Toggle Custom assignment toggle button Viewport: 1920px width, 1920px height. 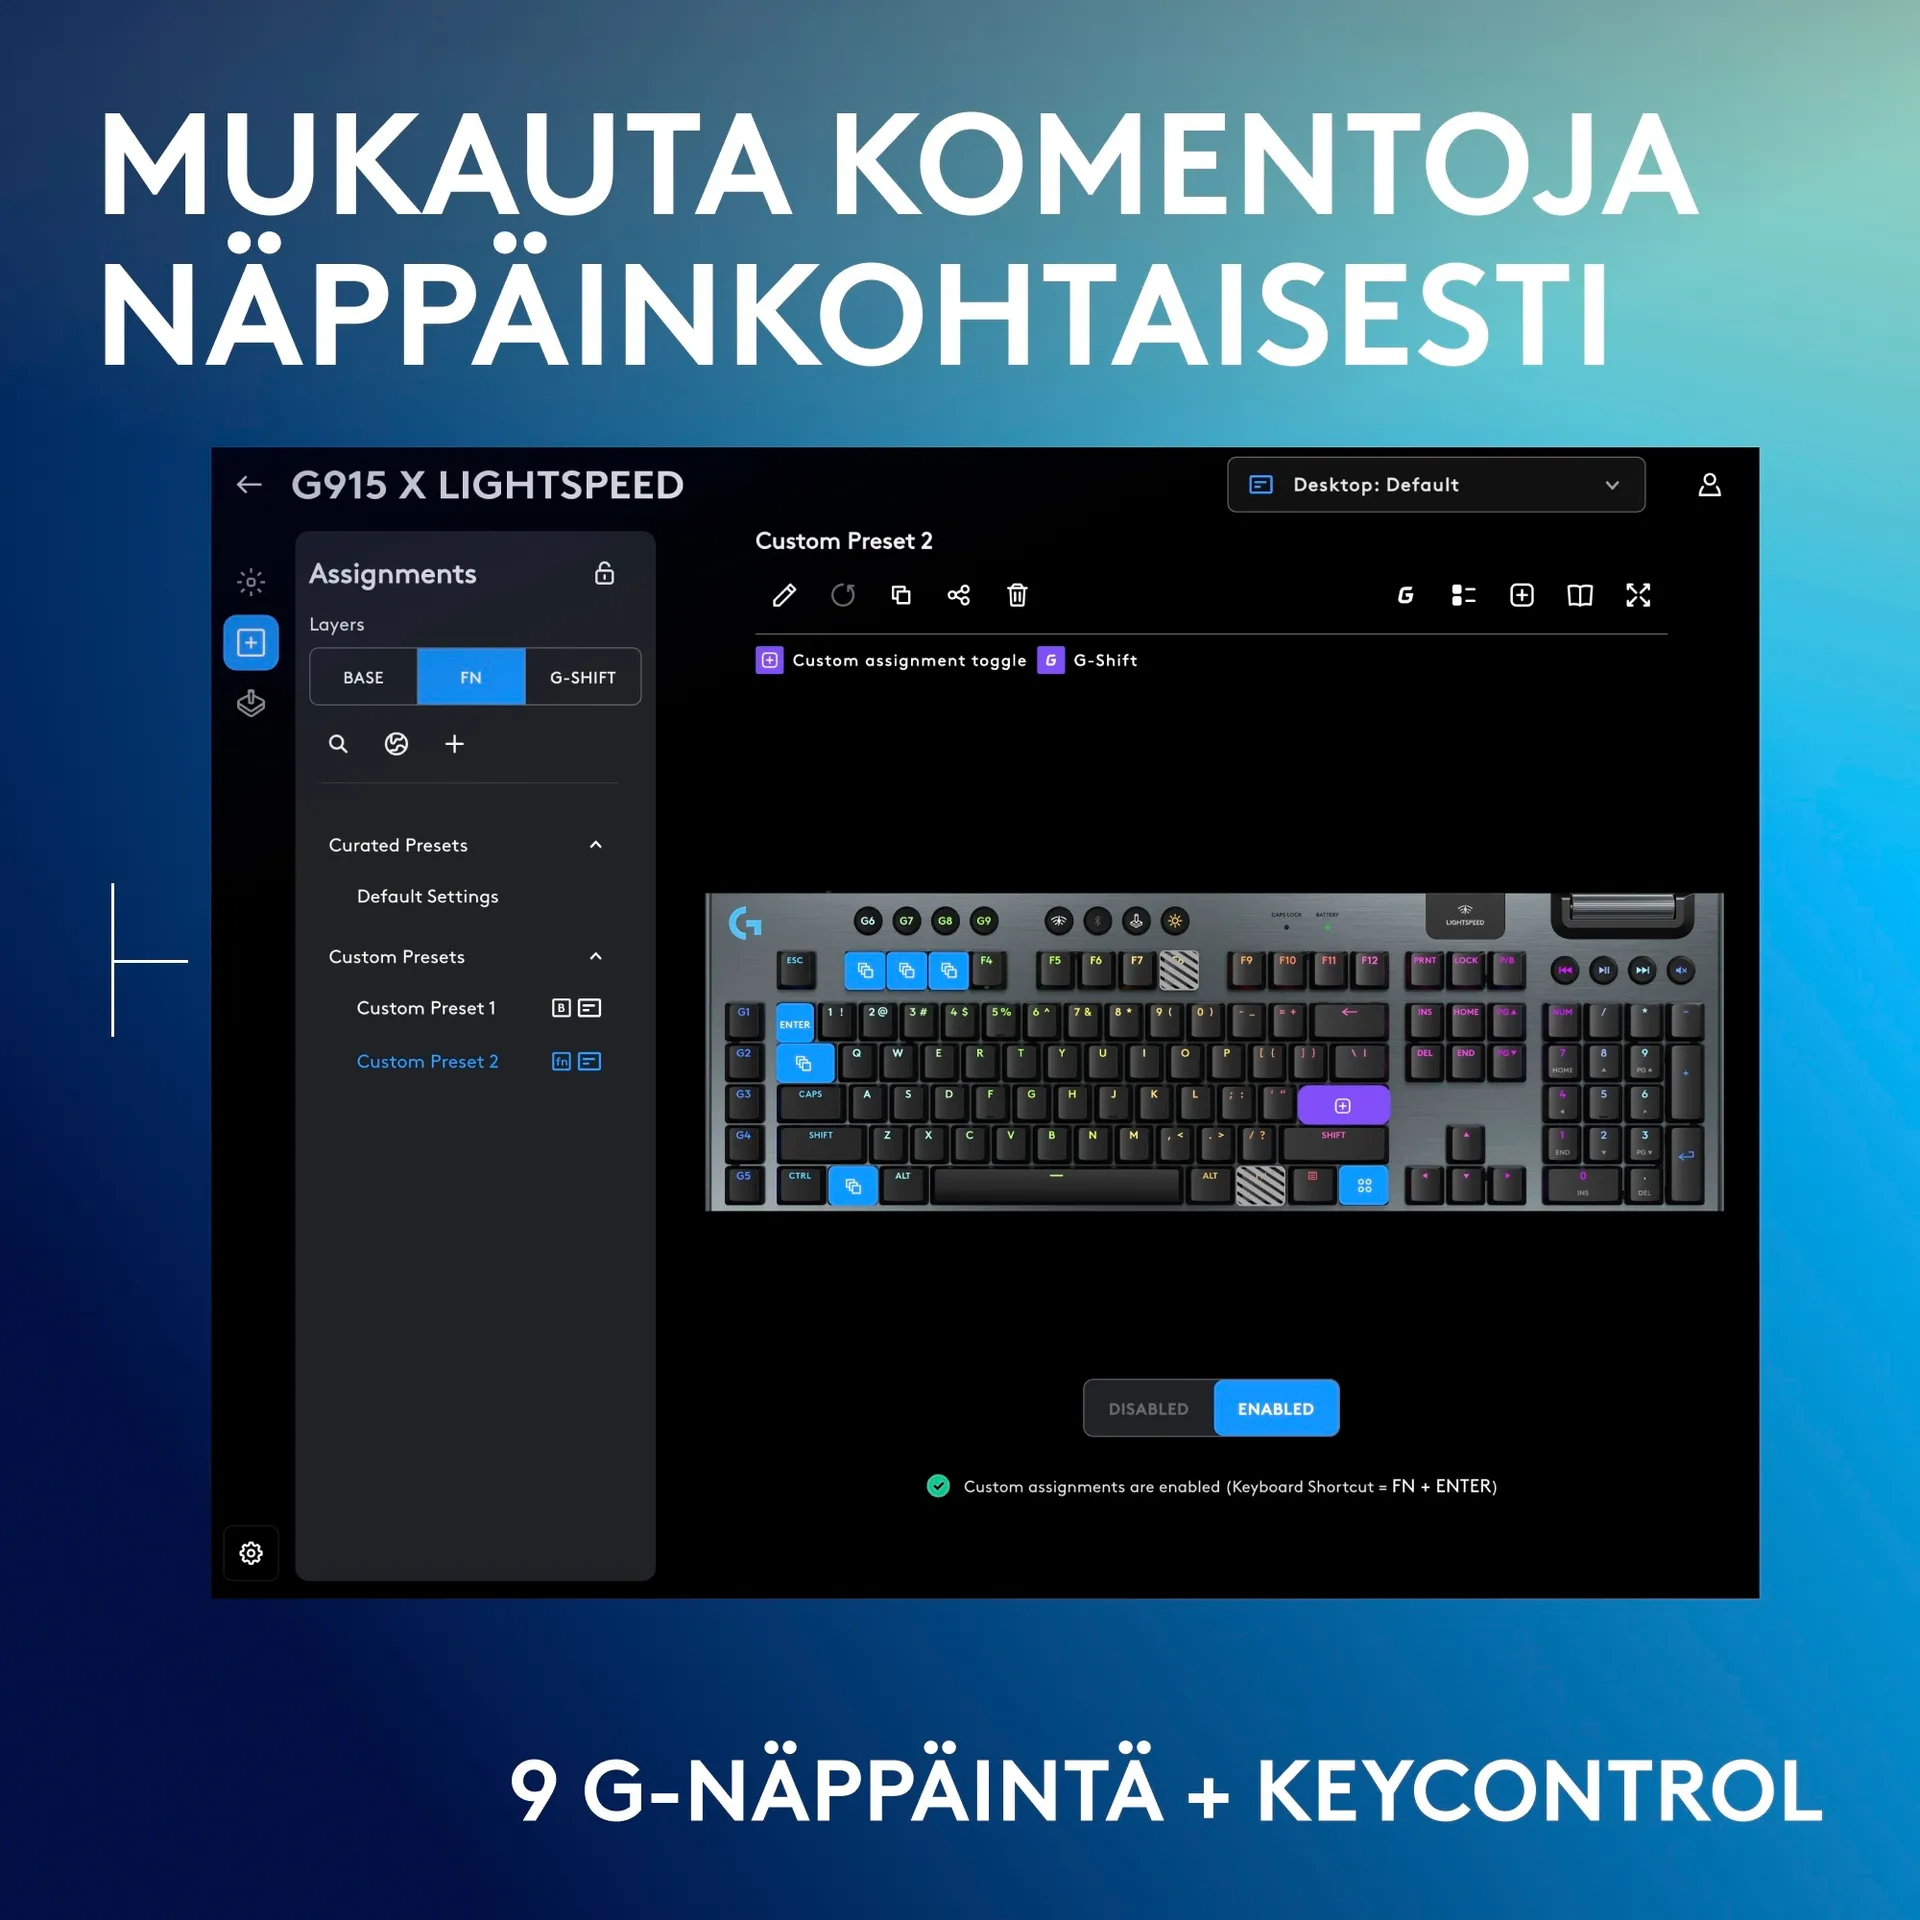tap(768, 659)
